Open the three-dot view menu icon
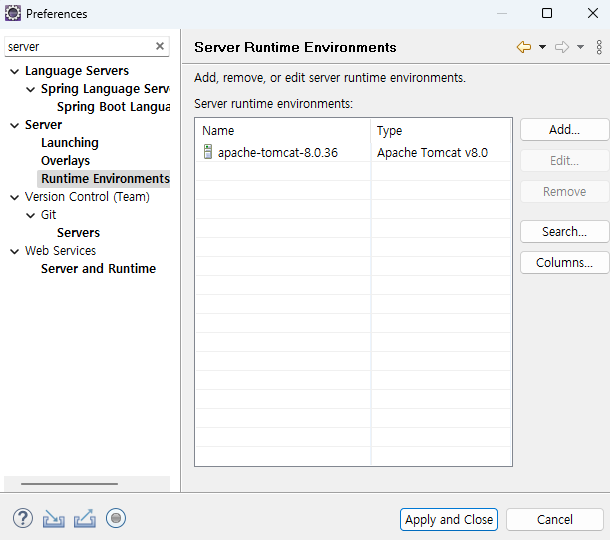Image resolution: width=610 pixels, height=540 pixels. click(599, 47)
